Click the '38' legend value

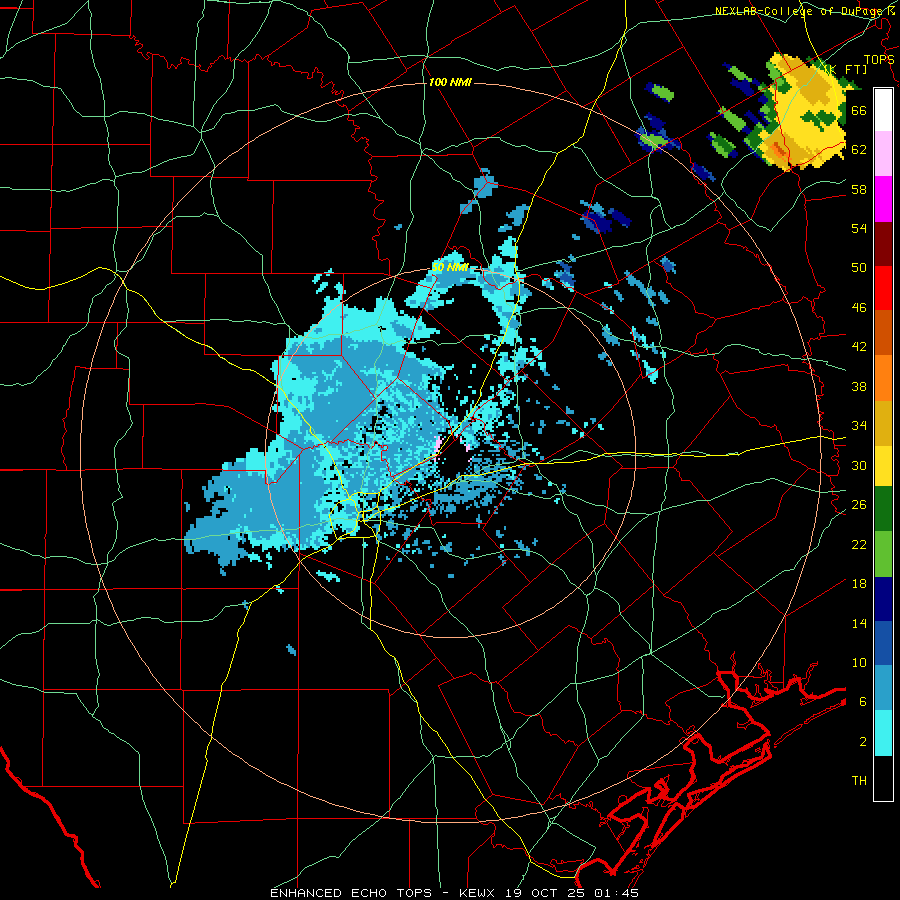point(859,386)
